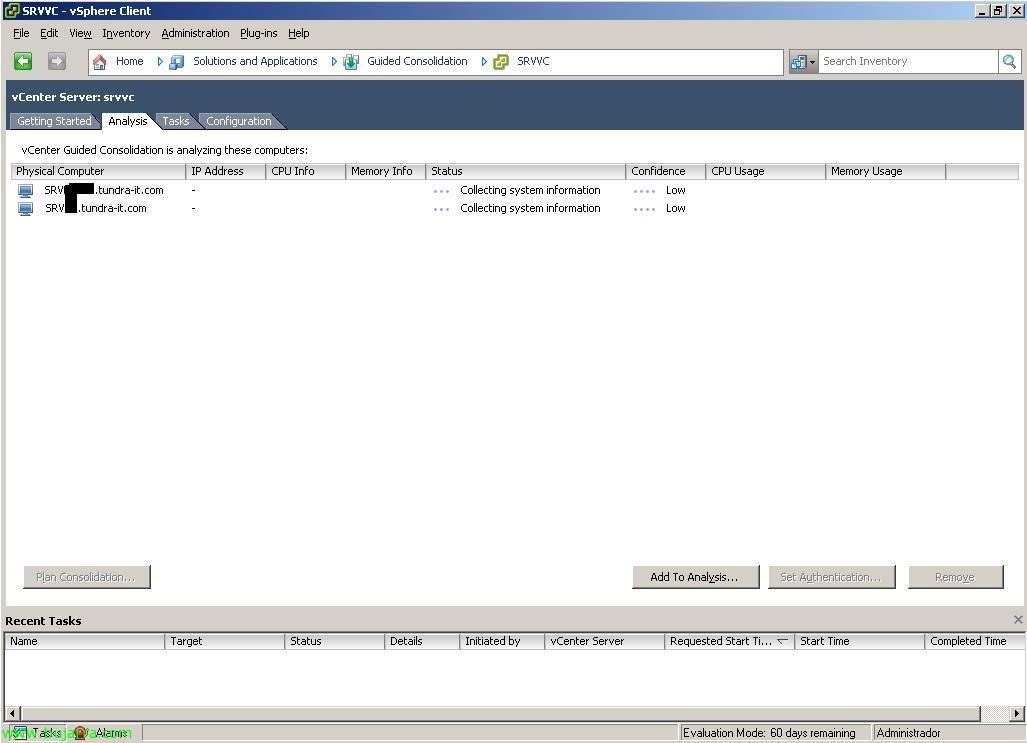Click the CPU Info column header
Image resolution: width=1027 pixels, height=743 pixels.
[305, 171]
